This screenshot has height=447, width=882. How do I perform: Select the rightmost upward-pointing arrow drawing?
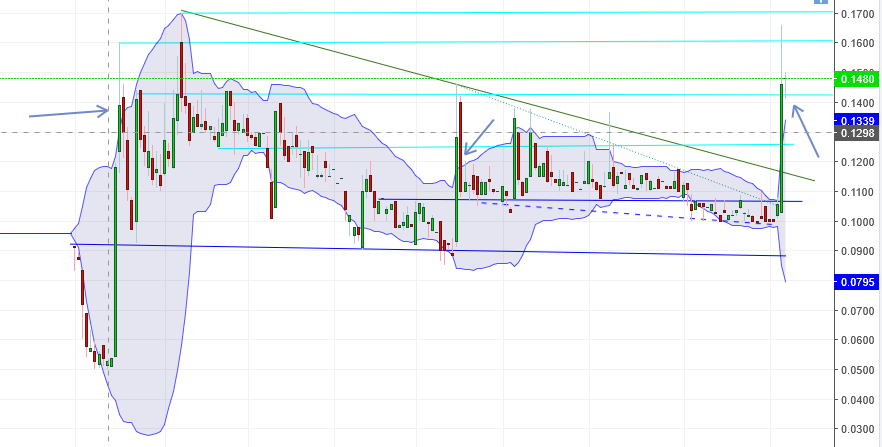click(806, 130)
